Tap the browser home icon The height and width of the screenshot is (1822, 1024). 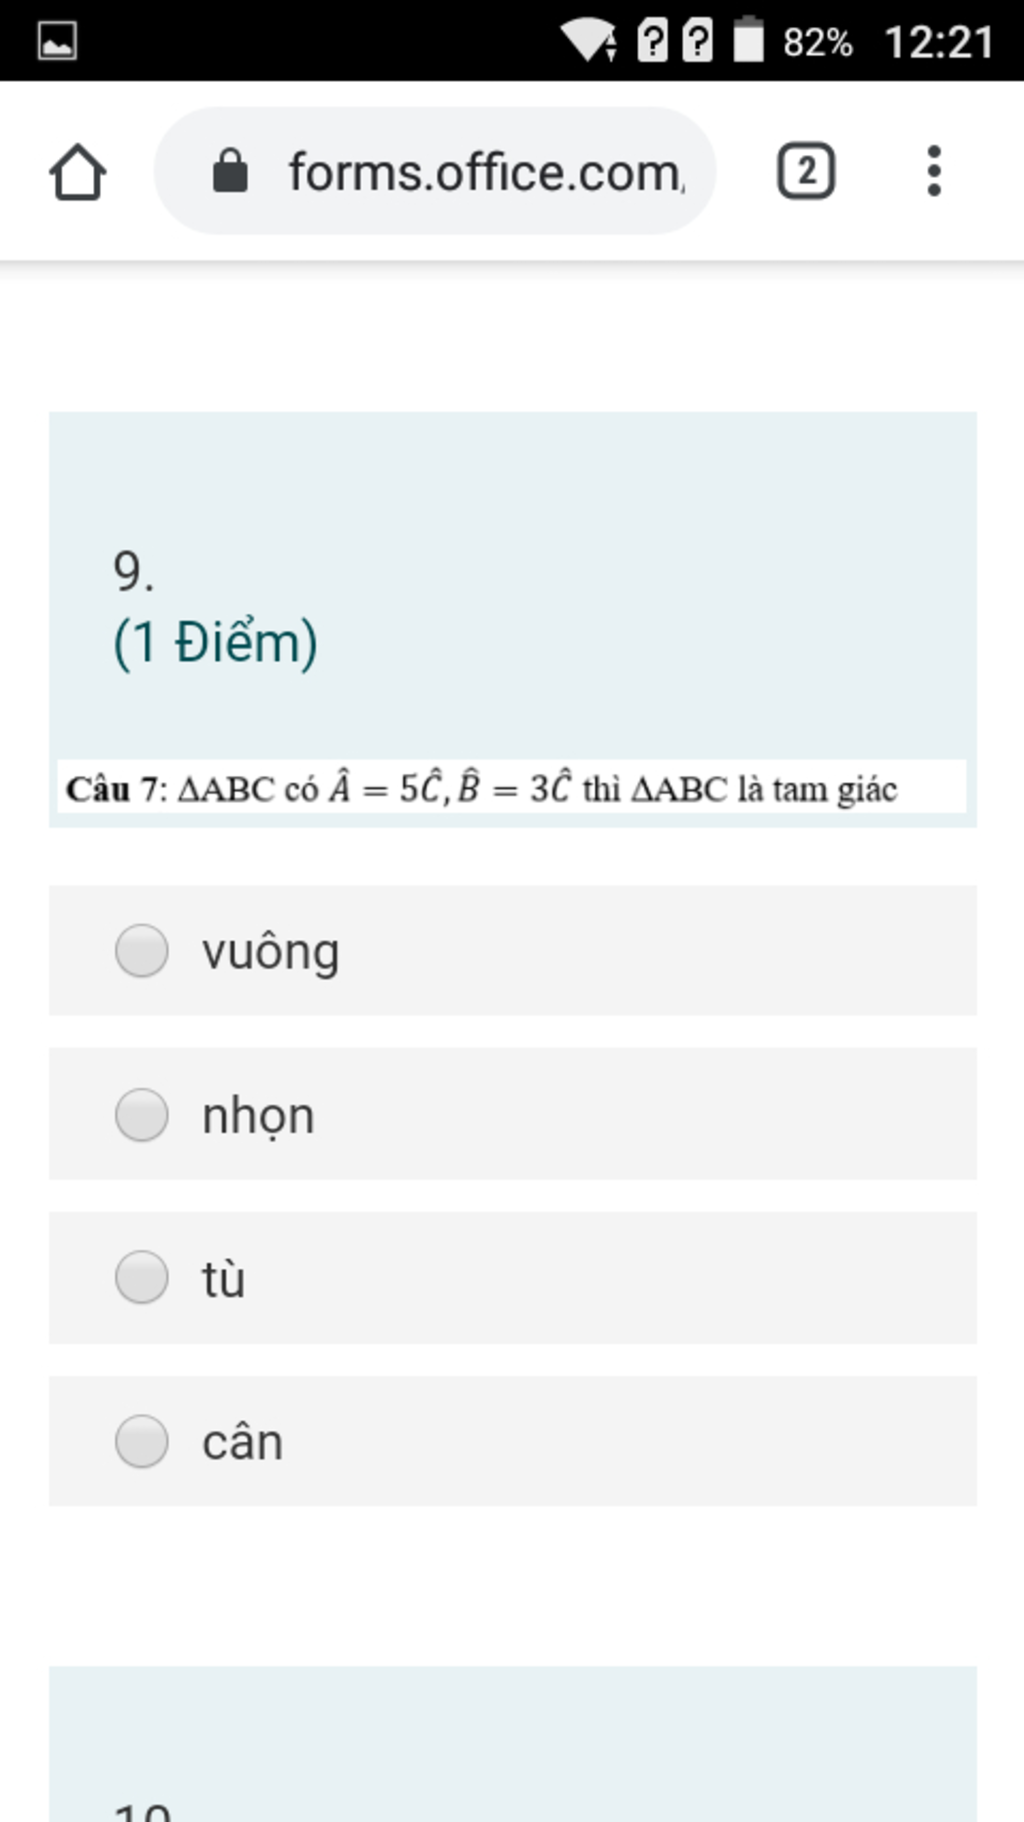(78, 172)
